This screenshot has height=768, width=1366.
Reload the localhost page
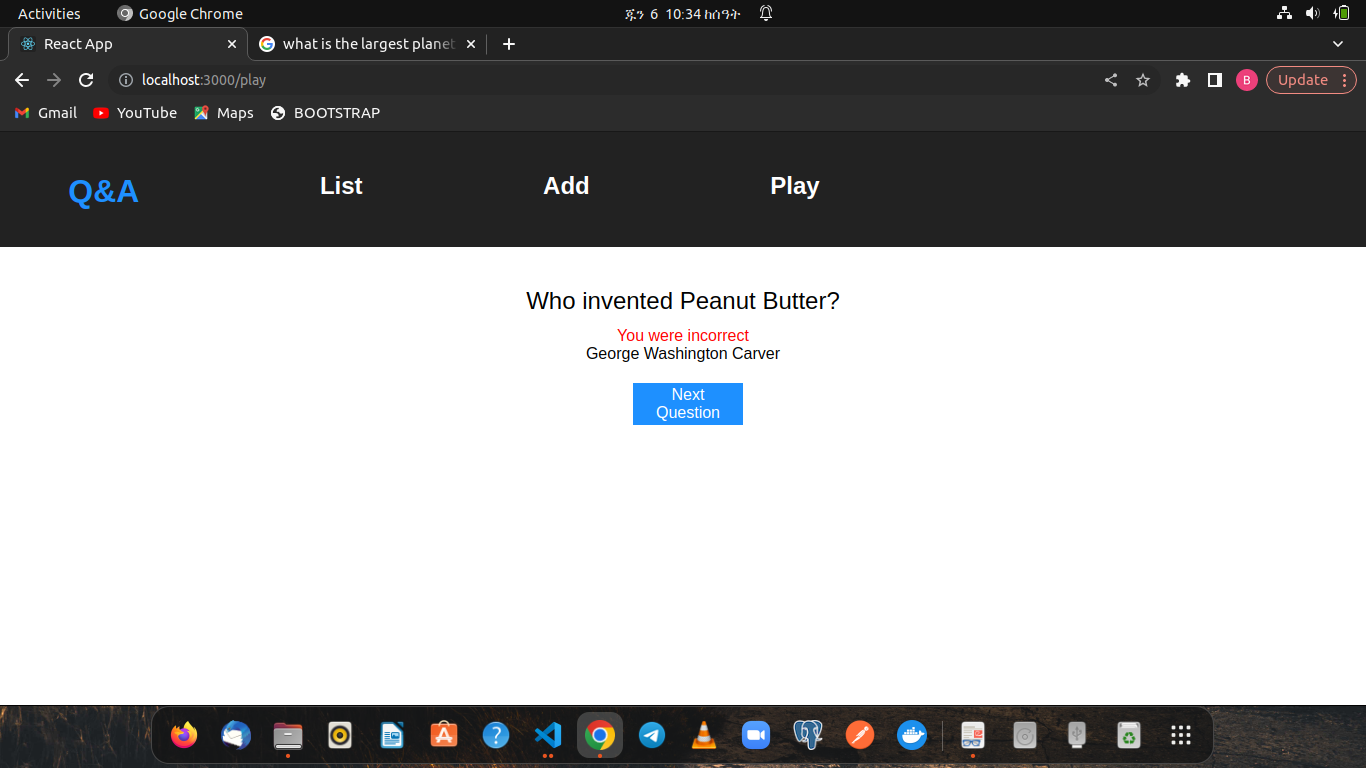(x=86, y=79)
